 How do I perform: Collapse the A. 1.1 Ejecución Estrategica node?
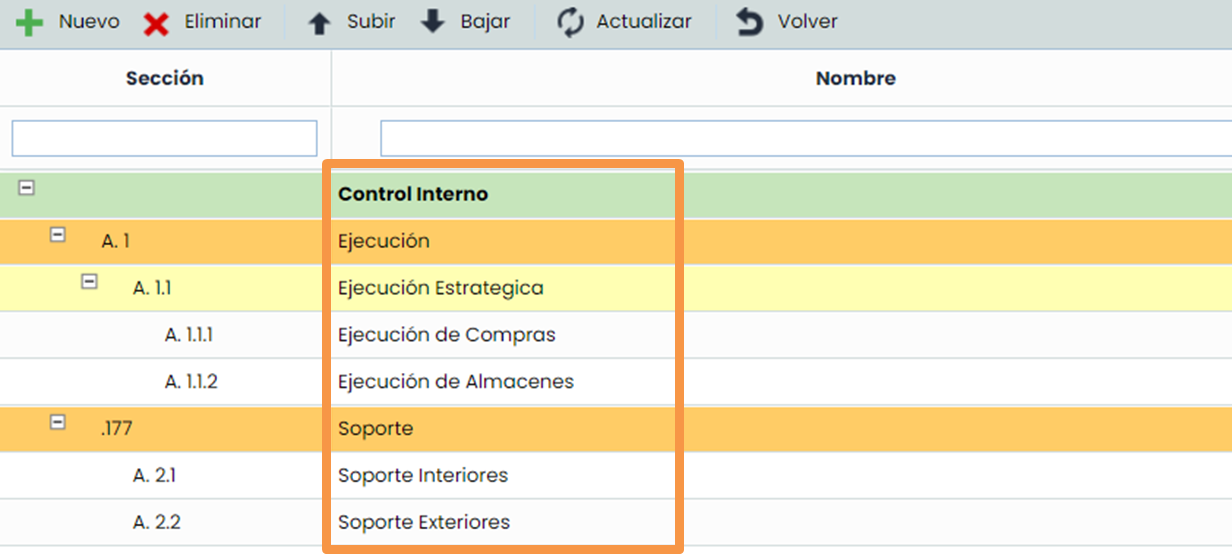(x=89, y=282)
